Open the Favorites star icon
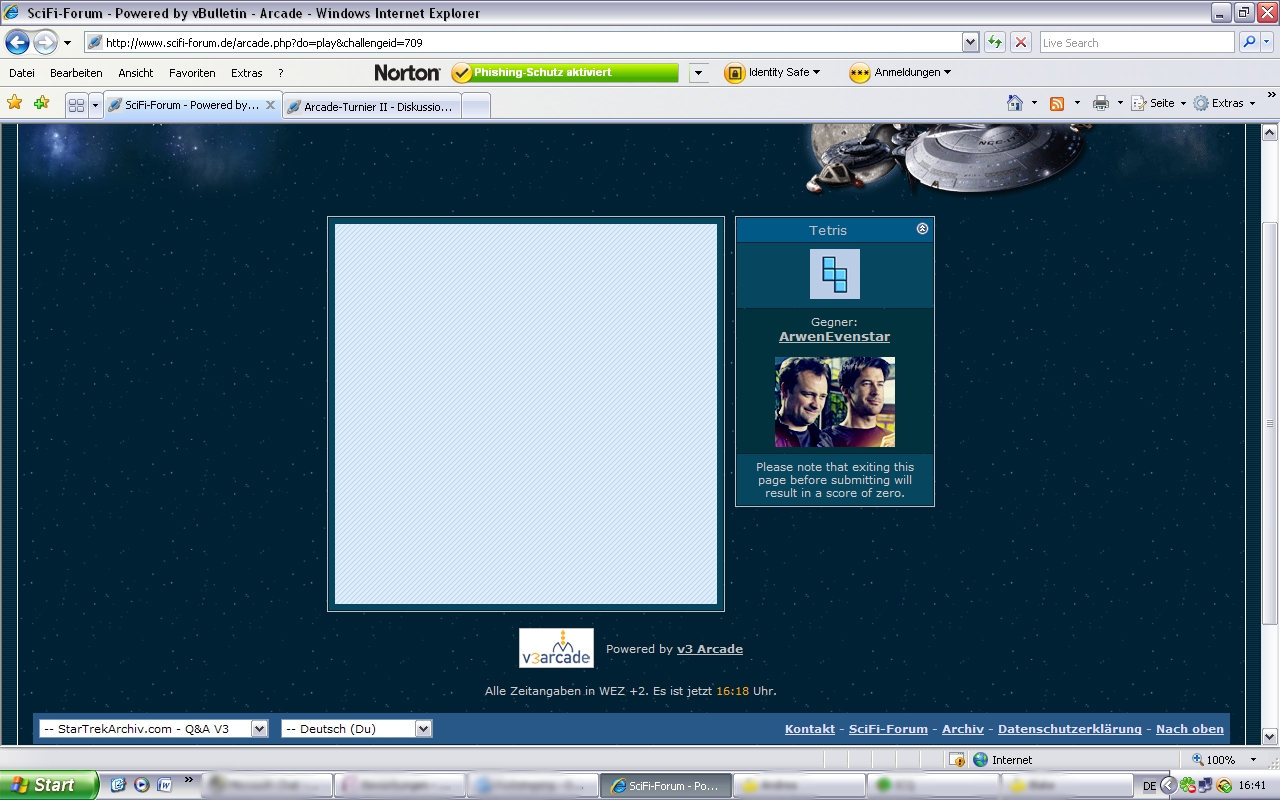The height and width of the screenshot is (800, 1280). coord(15,103)
